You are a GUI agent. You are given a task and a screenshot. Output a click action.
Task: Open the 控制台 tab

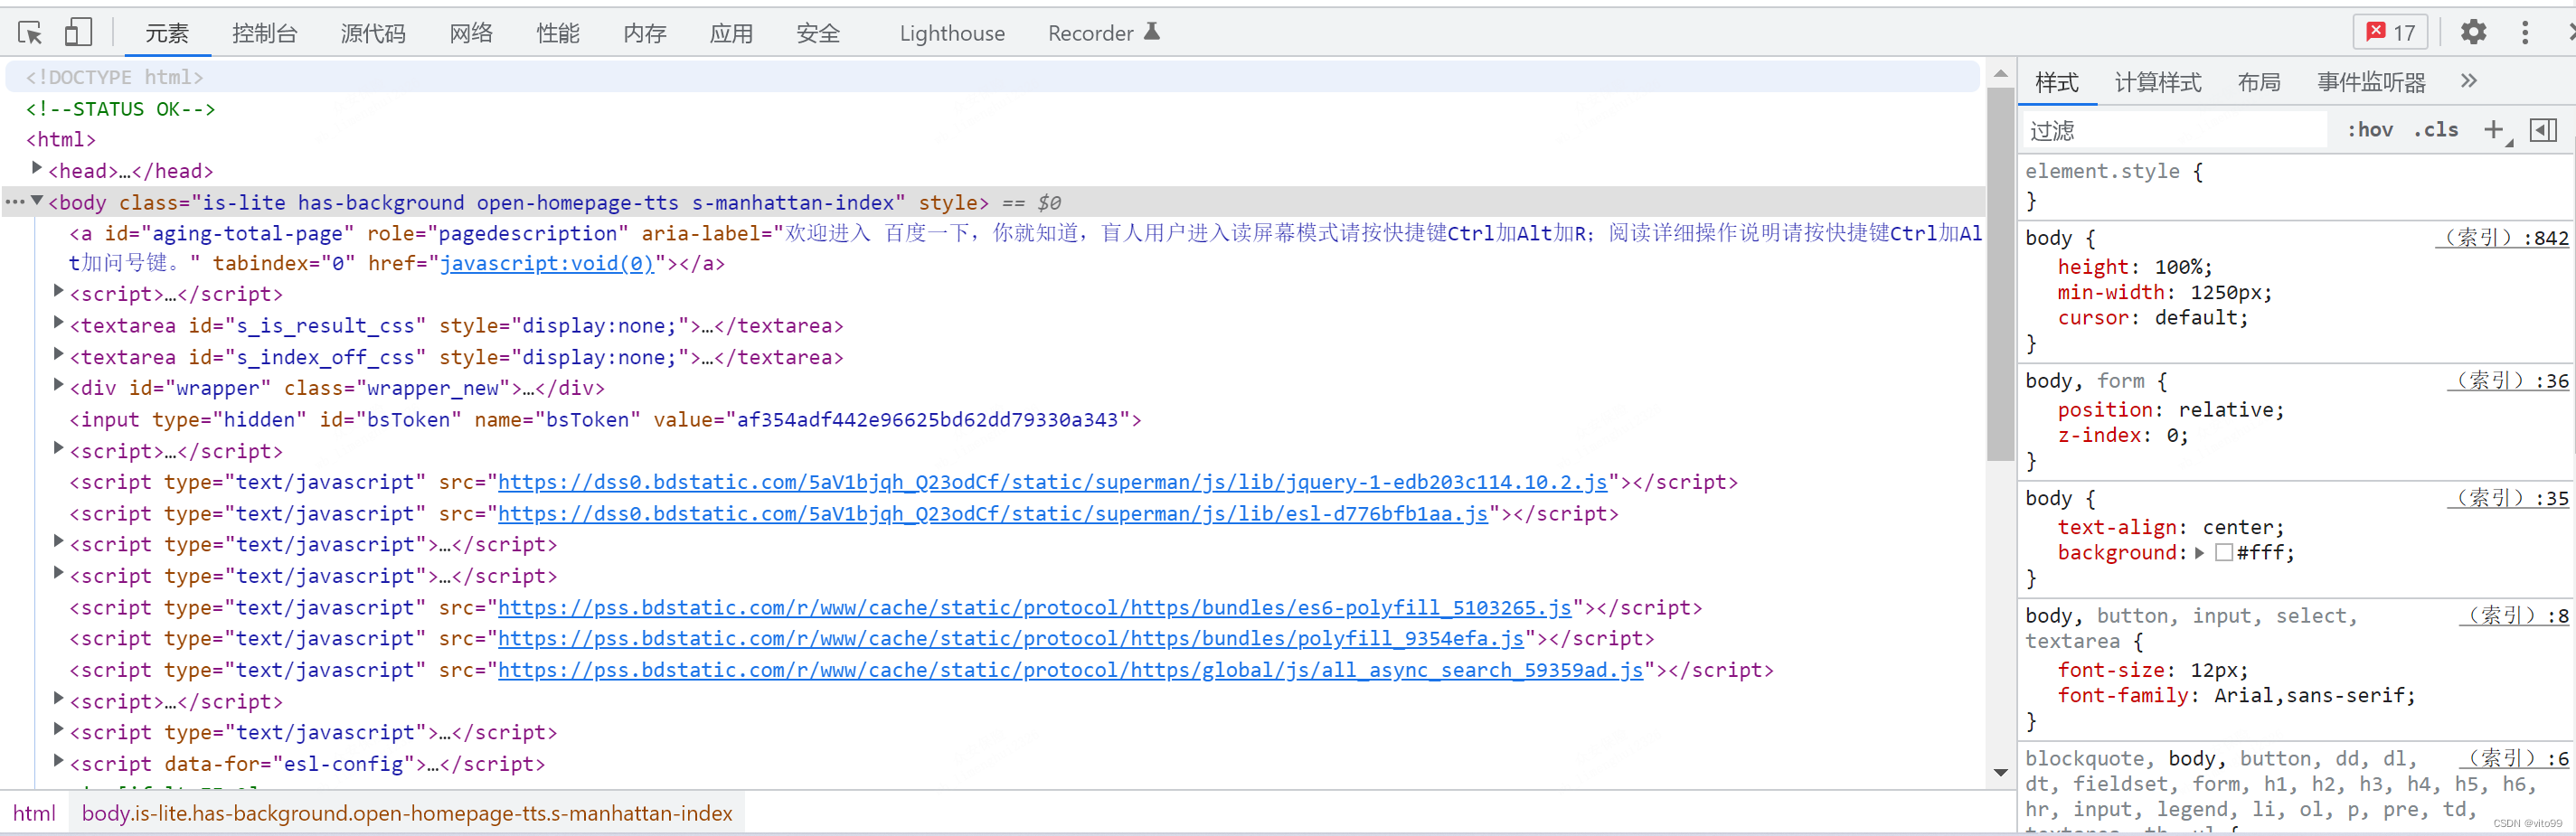pyautogui.click(x=265, y=33)
